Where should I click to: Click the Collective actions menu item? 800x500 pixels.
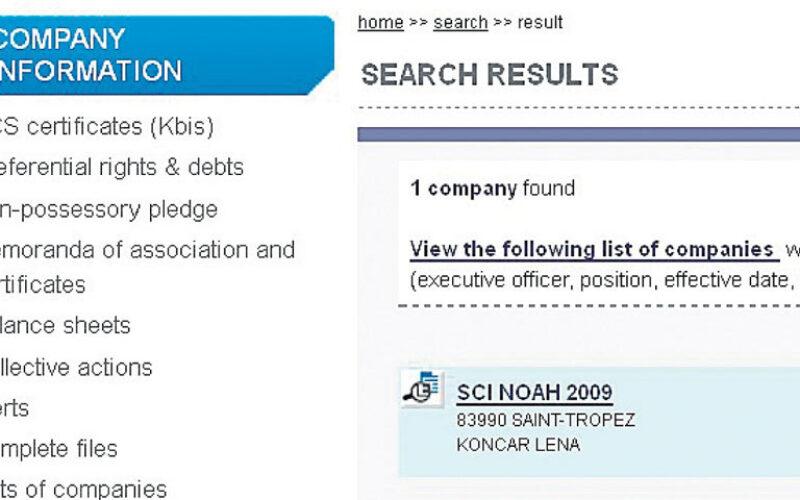[76, 367]
